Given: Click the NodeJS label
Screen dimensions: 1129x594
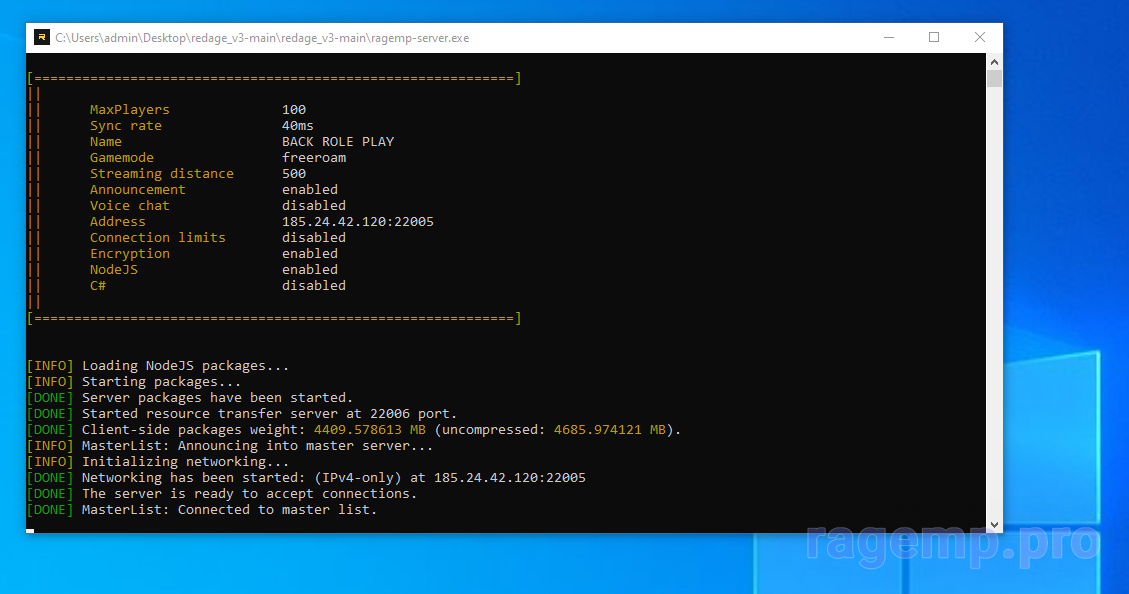Looking at the screenshot, I should [114, 269].
